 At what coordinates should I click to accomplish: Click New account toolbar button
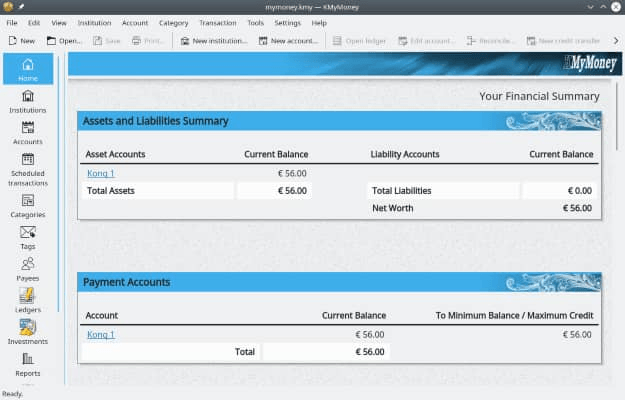point(289,41)
